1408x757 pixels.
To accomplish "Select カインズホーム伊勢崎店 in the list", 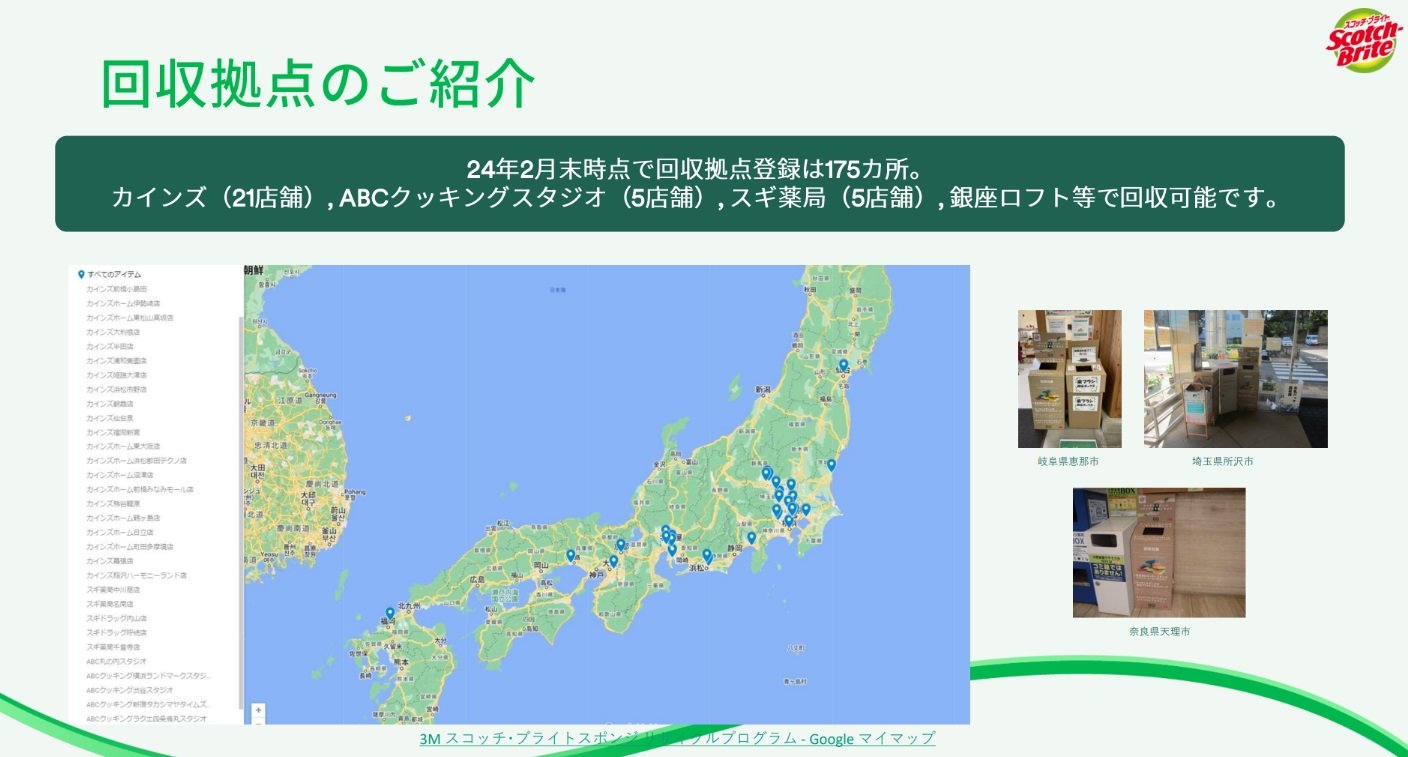I will click(x=124, y=302).
